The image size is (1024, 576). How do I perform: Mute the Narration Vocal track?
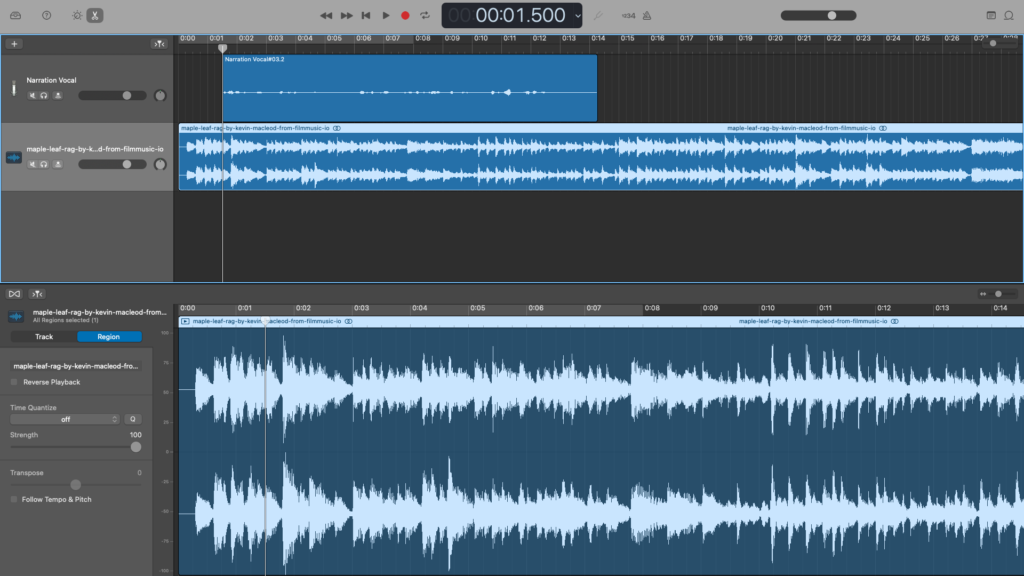pos(32,95)
